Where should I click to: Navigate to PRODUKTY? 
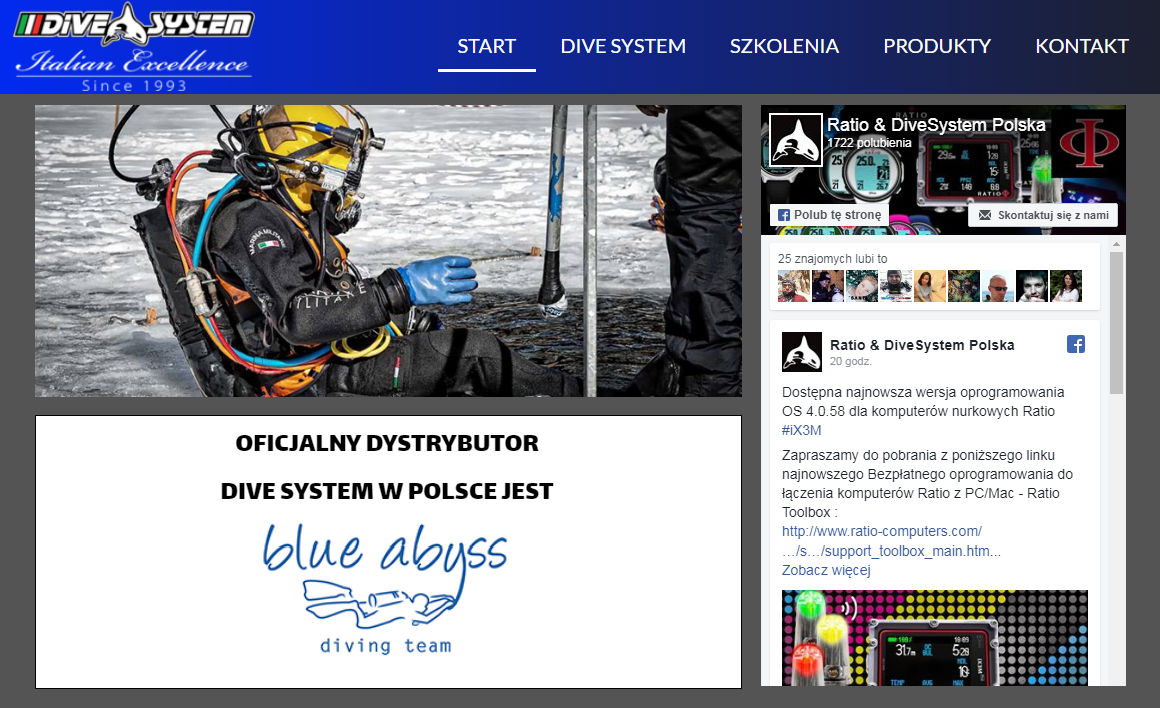click(937, 46)
